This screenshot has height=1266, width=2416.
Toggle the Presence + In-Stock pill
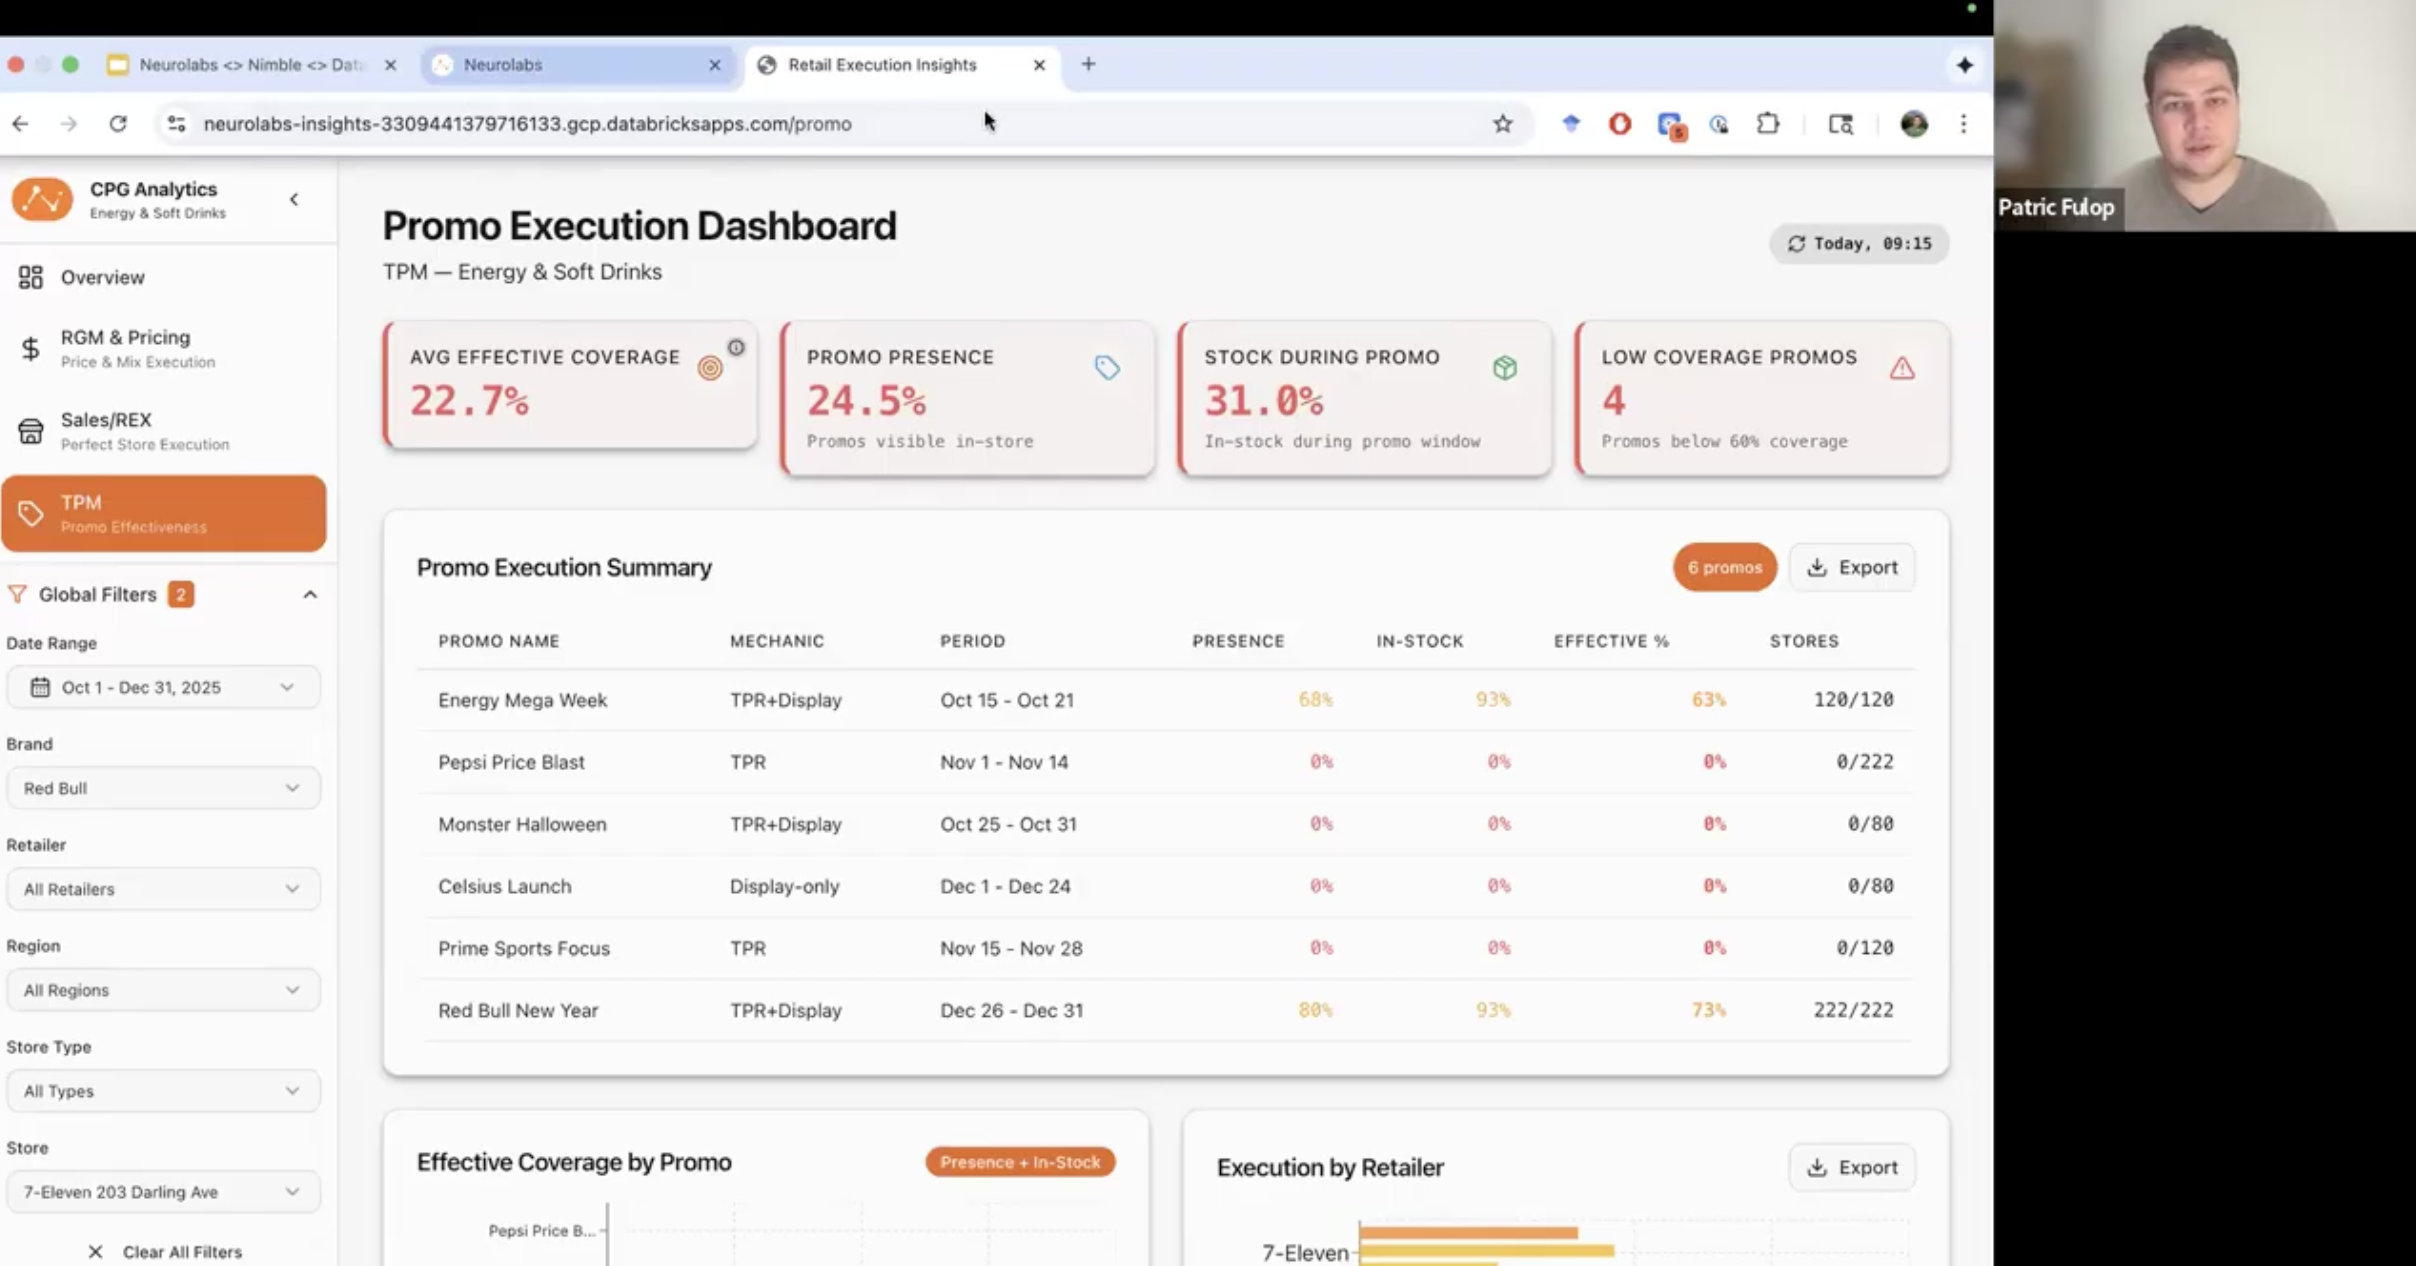point(1020,1162)
